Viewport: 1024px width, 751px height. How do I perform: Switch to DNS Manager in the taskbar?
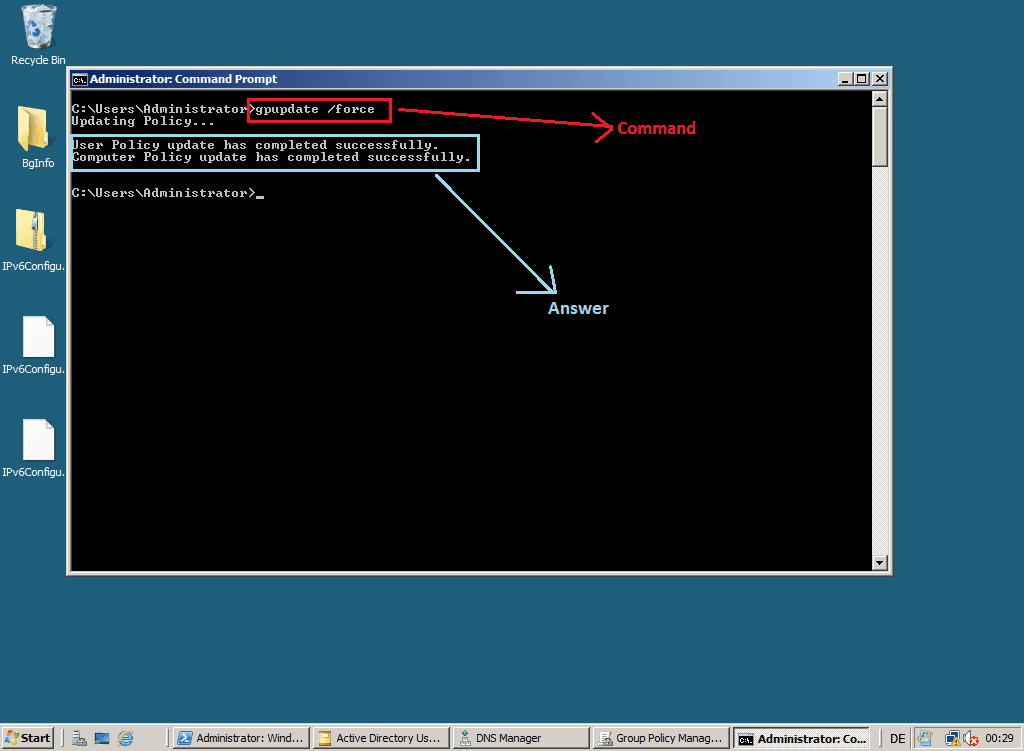coord(518,738)
